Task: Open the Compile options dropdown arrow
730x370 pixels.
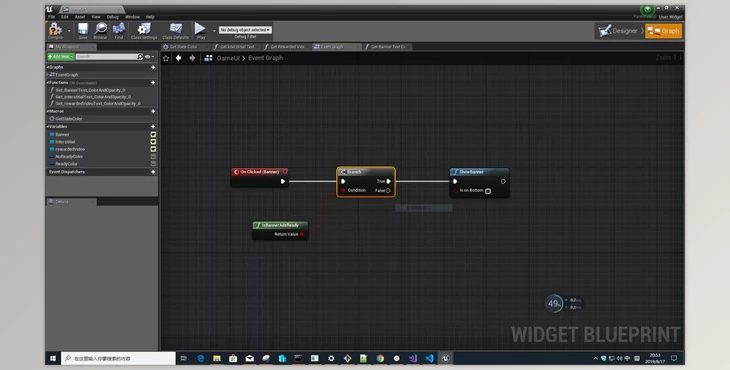Action: click(69, 31)
